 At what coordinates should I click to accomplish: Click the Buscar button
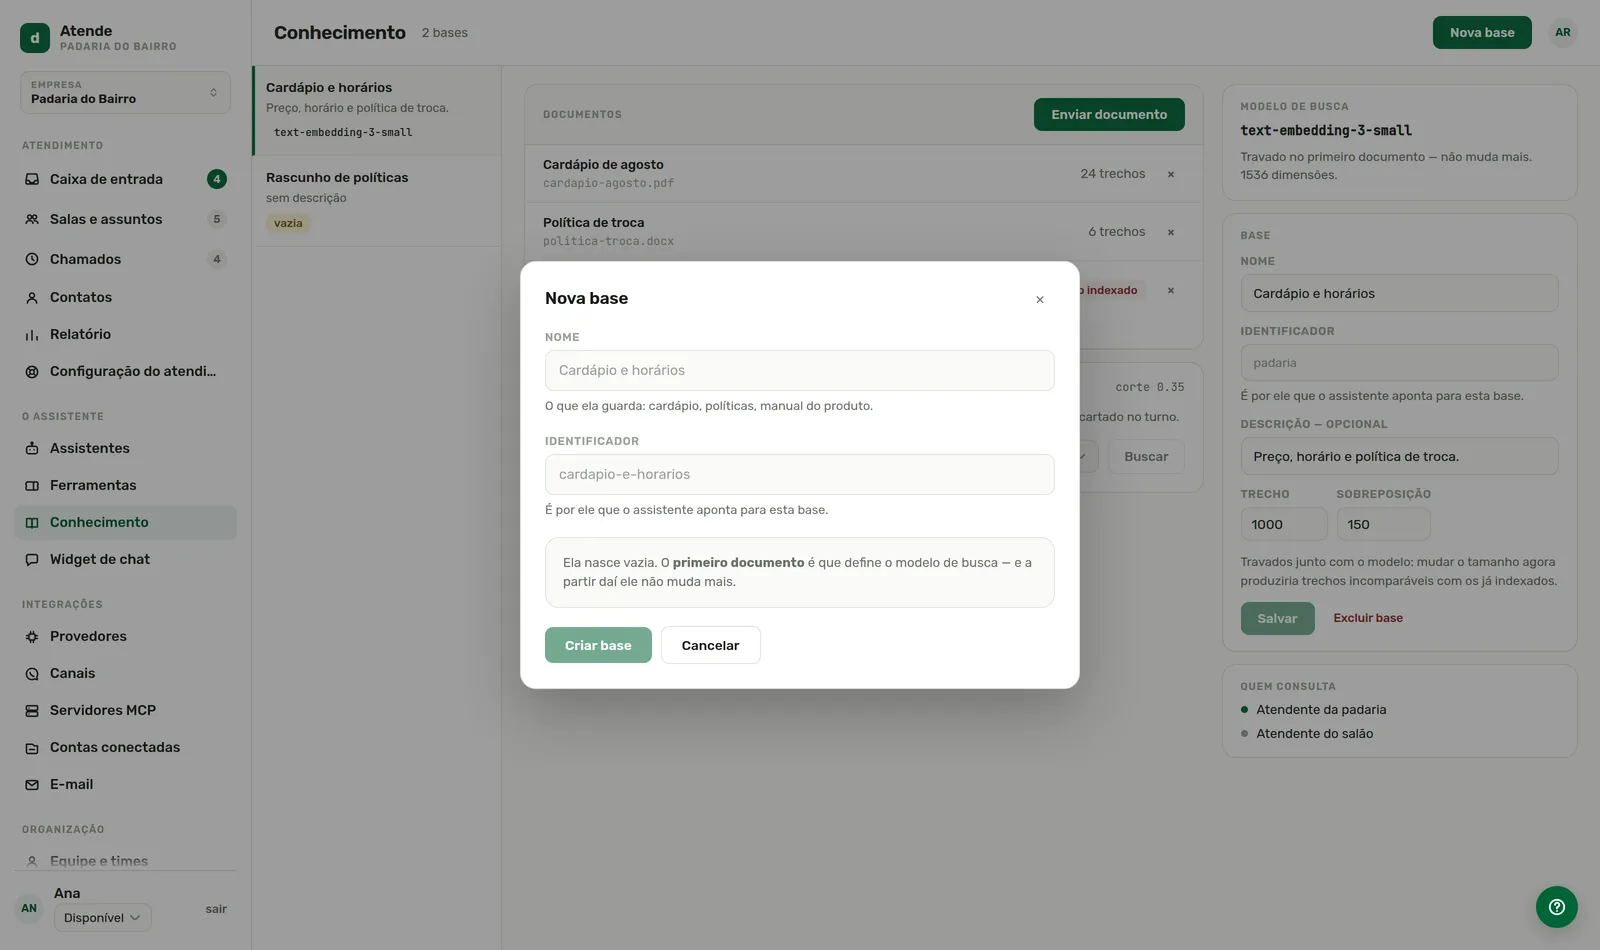tap(1146, 456)
